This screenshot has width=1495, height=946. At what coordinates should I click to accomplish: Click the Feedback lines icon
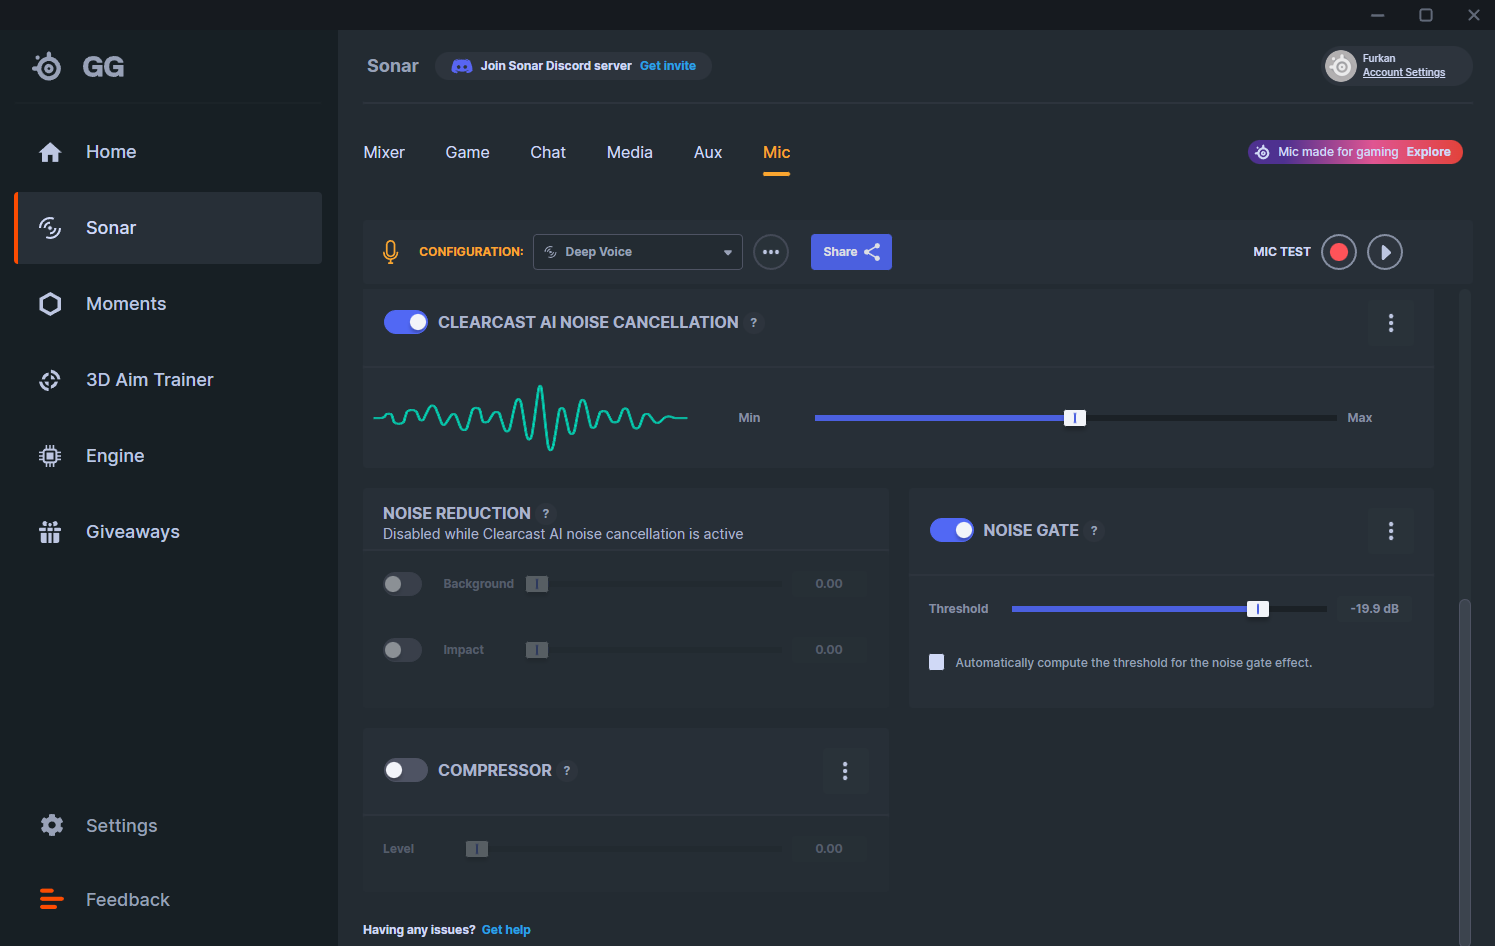pyautogui.click(x=52, y=899)
